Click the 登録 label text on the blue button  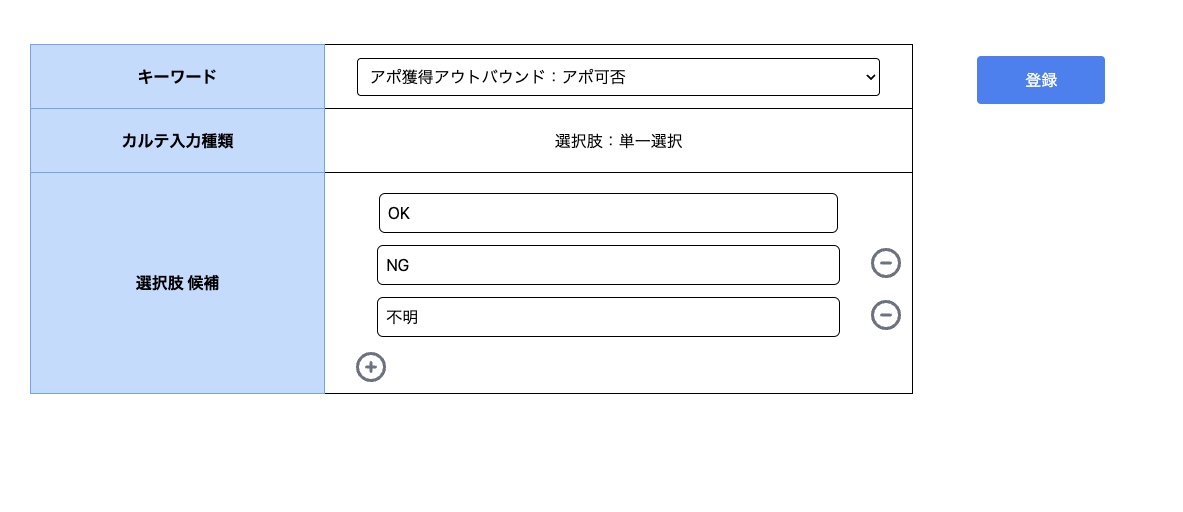click(x=1041, y=81)
